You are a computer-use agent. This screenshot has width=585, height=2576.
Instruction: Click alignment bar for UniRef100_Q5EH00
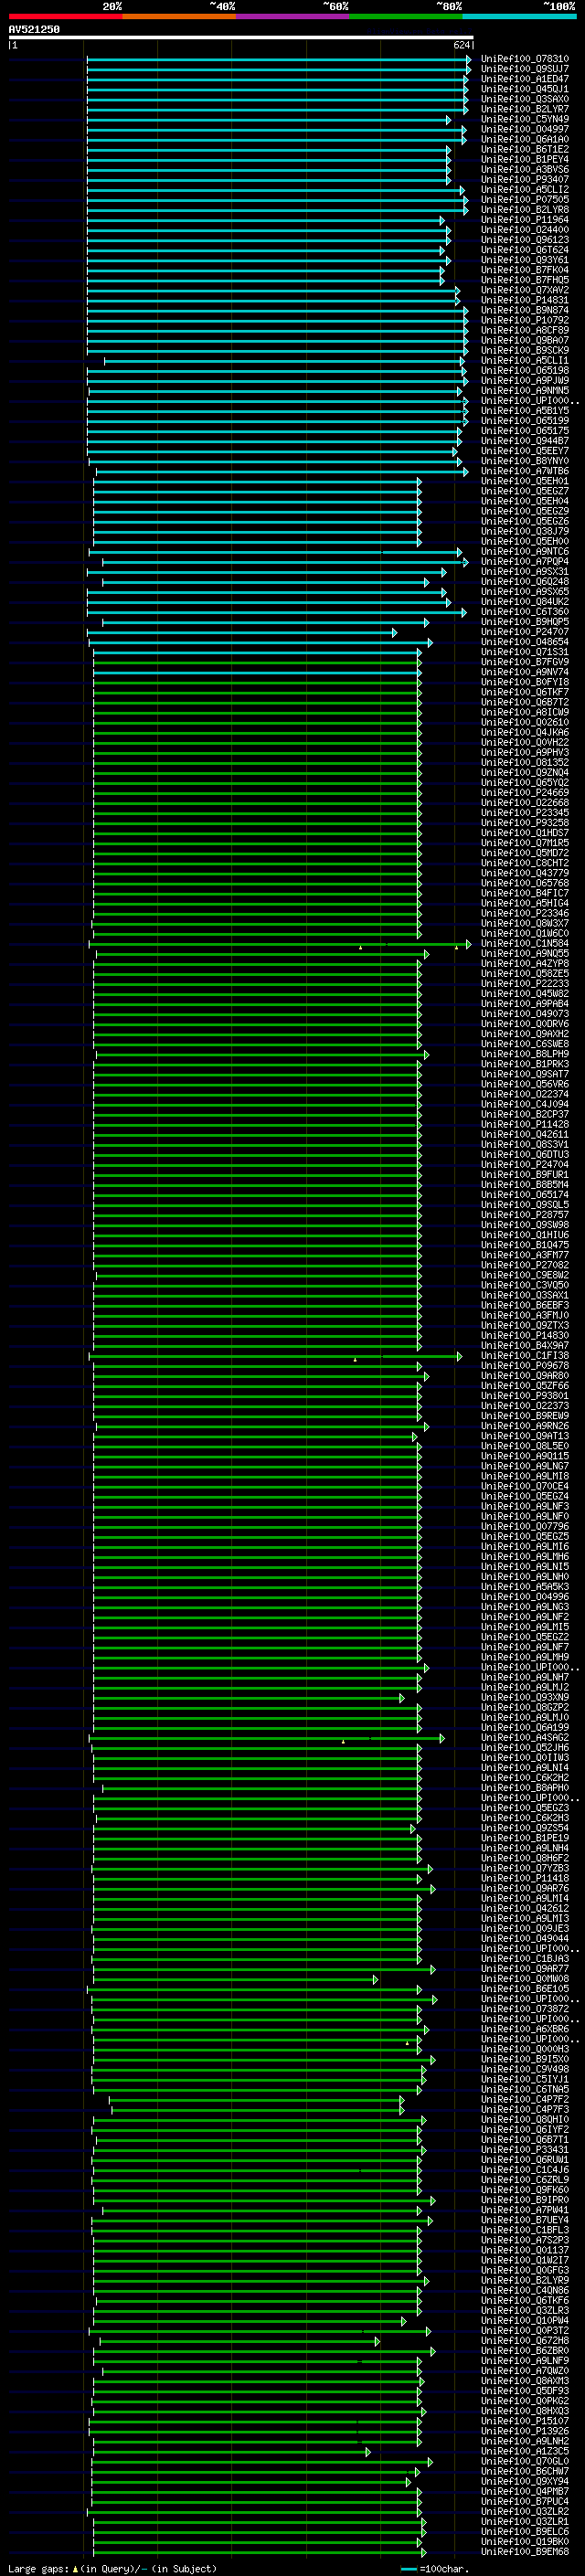click(257, 542)
